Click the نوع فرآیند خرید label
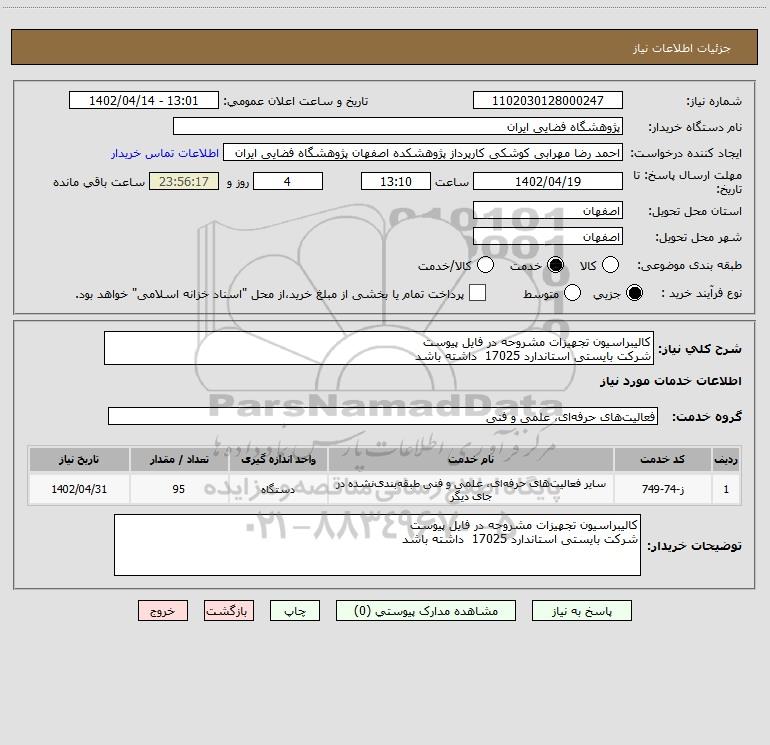The height and width of the screenshot is (745, 770). [701, 294]
